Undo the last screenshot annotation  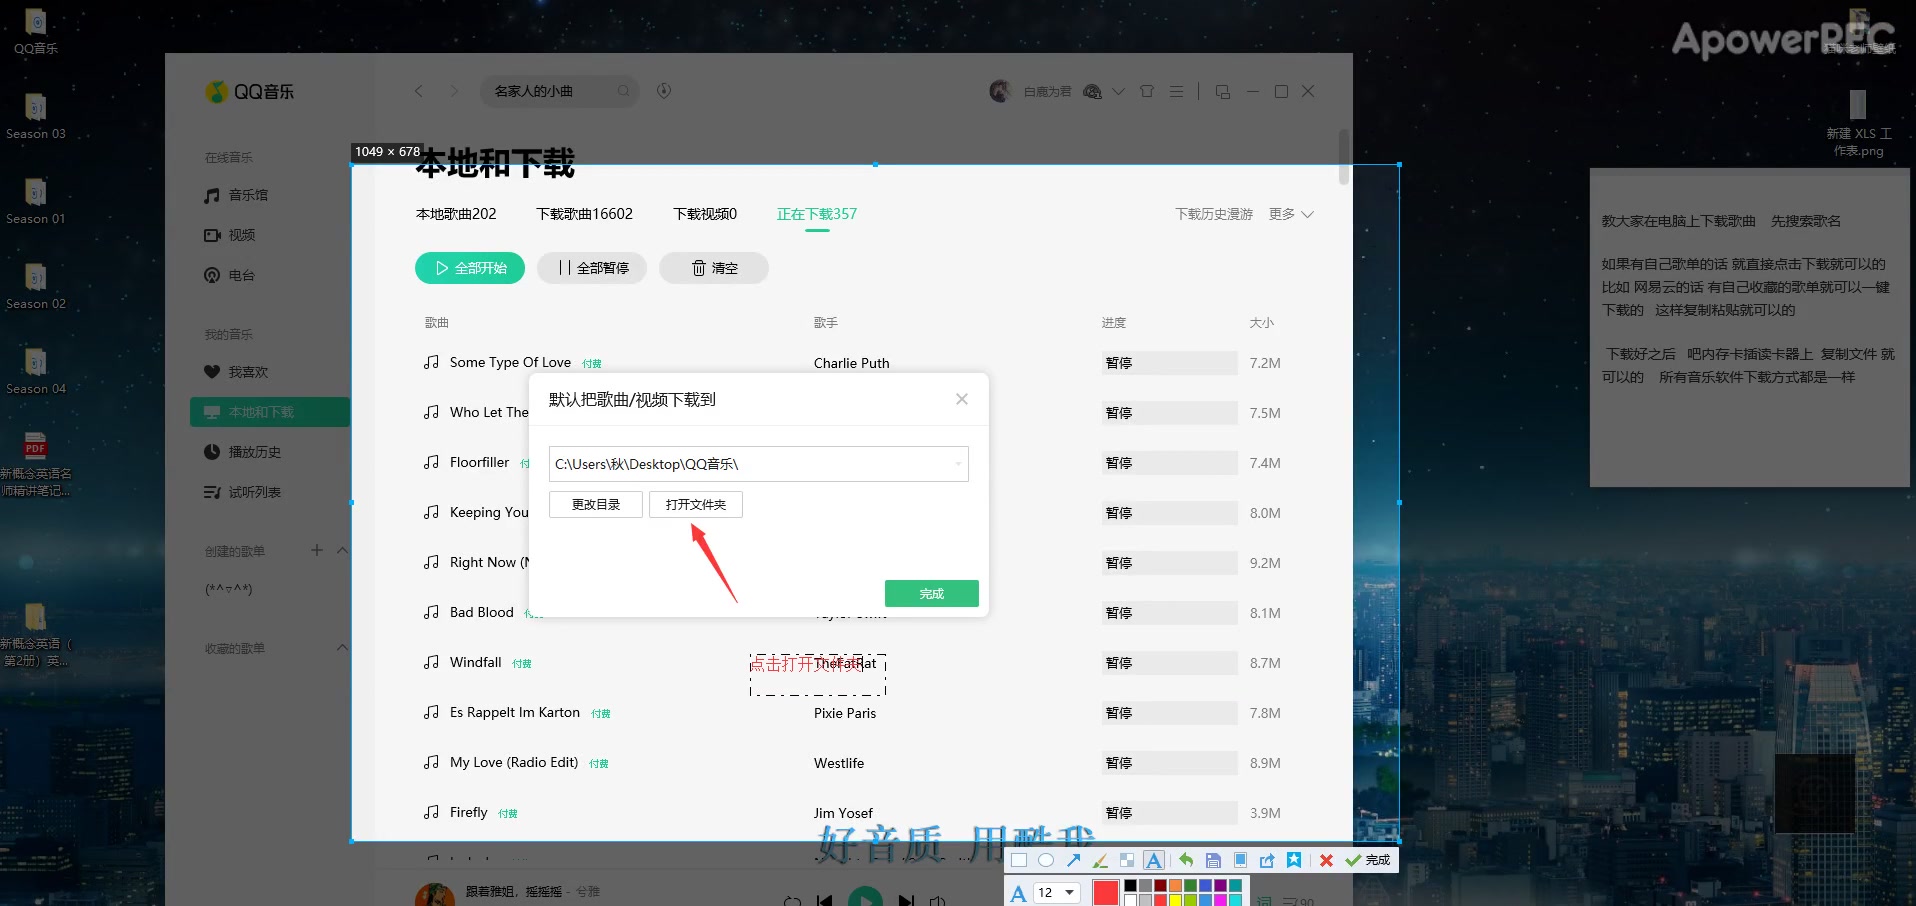[x=1186, y=860]
